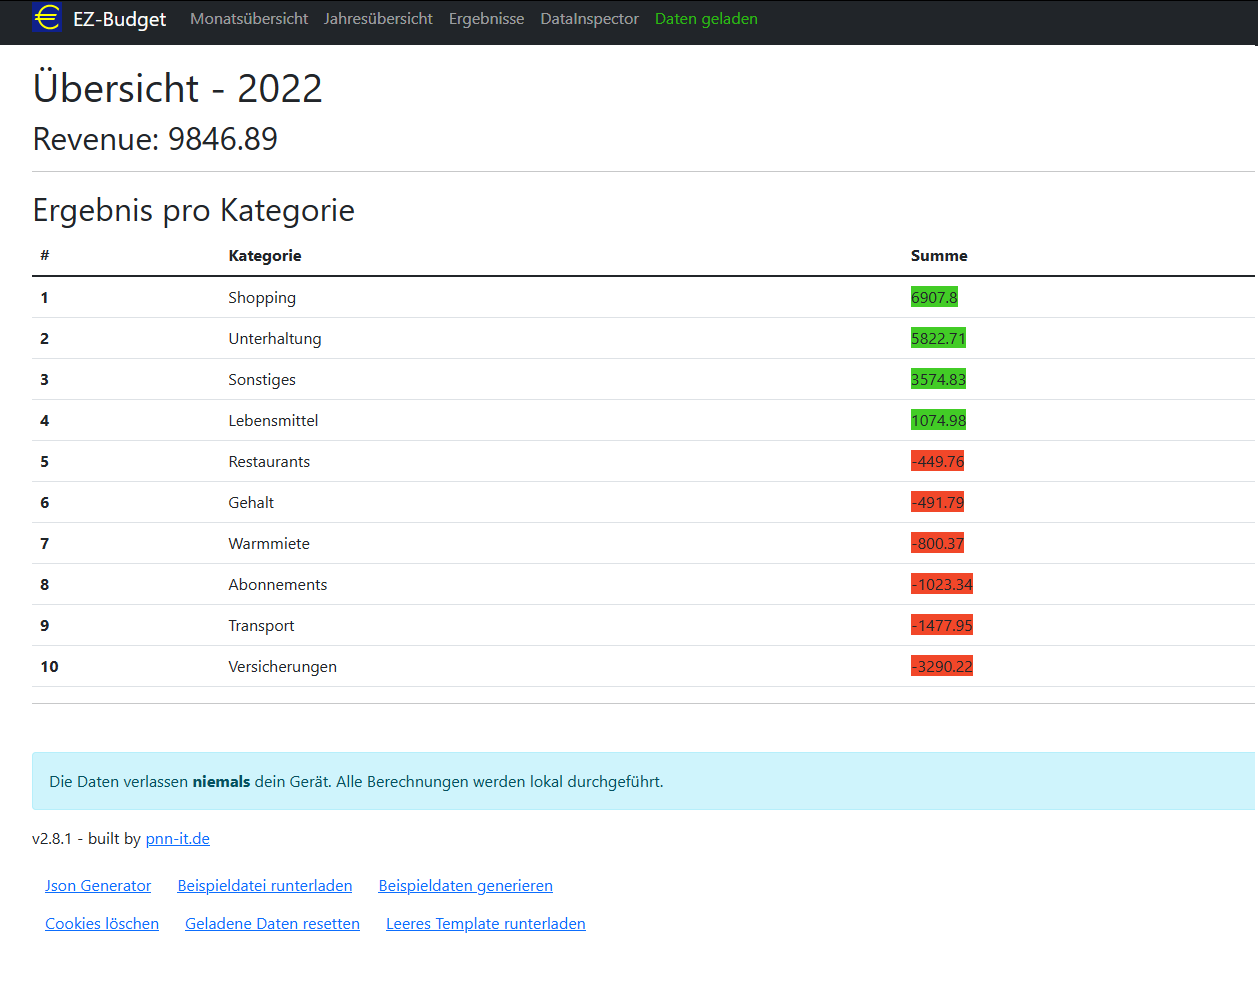Click the Summe column header
This screenshot has width=1258, height=985.
(x=939, y=256)
